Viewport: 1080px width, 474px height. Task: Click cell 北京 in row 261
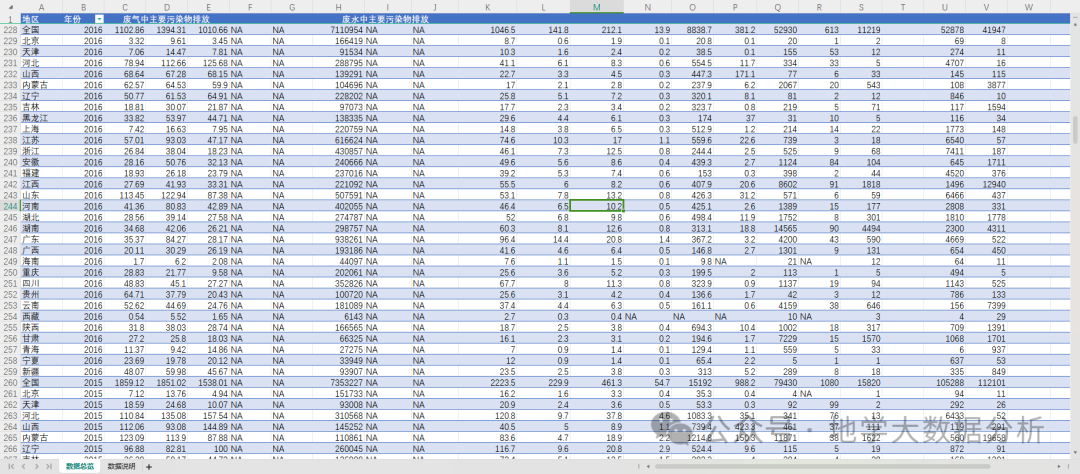(x=41, y=393)
